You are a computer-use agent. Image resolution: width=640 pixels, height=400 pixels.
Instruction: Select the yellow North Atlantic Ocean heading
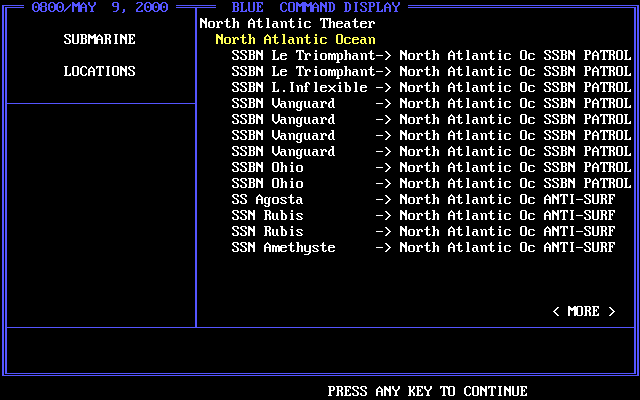coord(295,39)
